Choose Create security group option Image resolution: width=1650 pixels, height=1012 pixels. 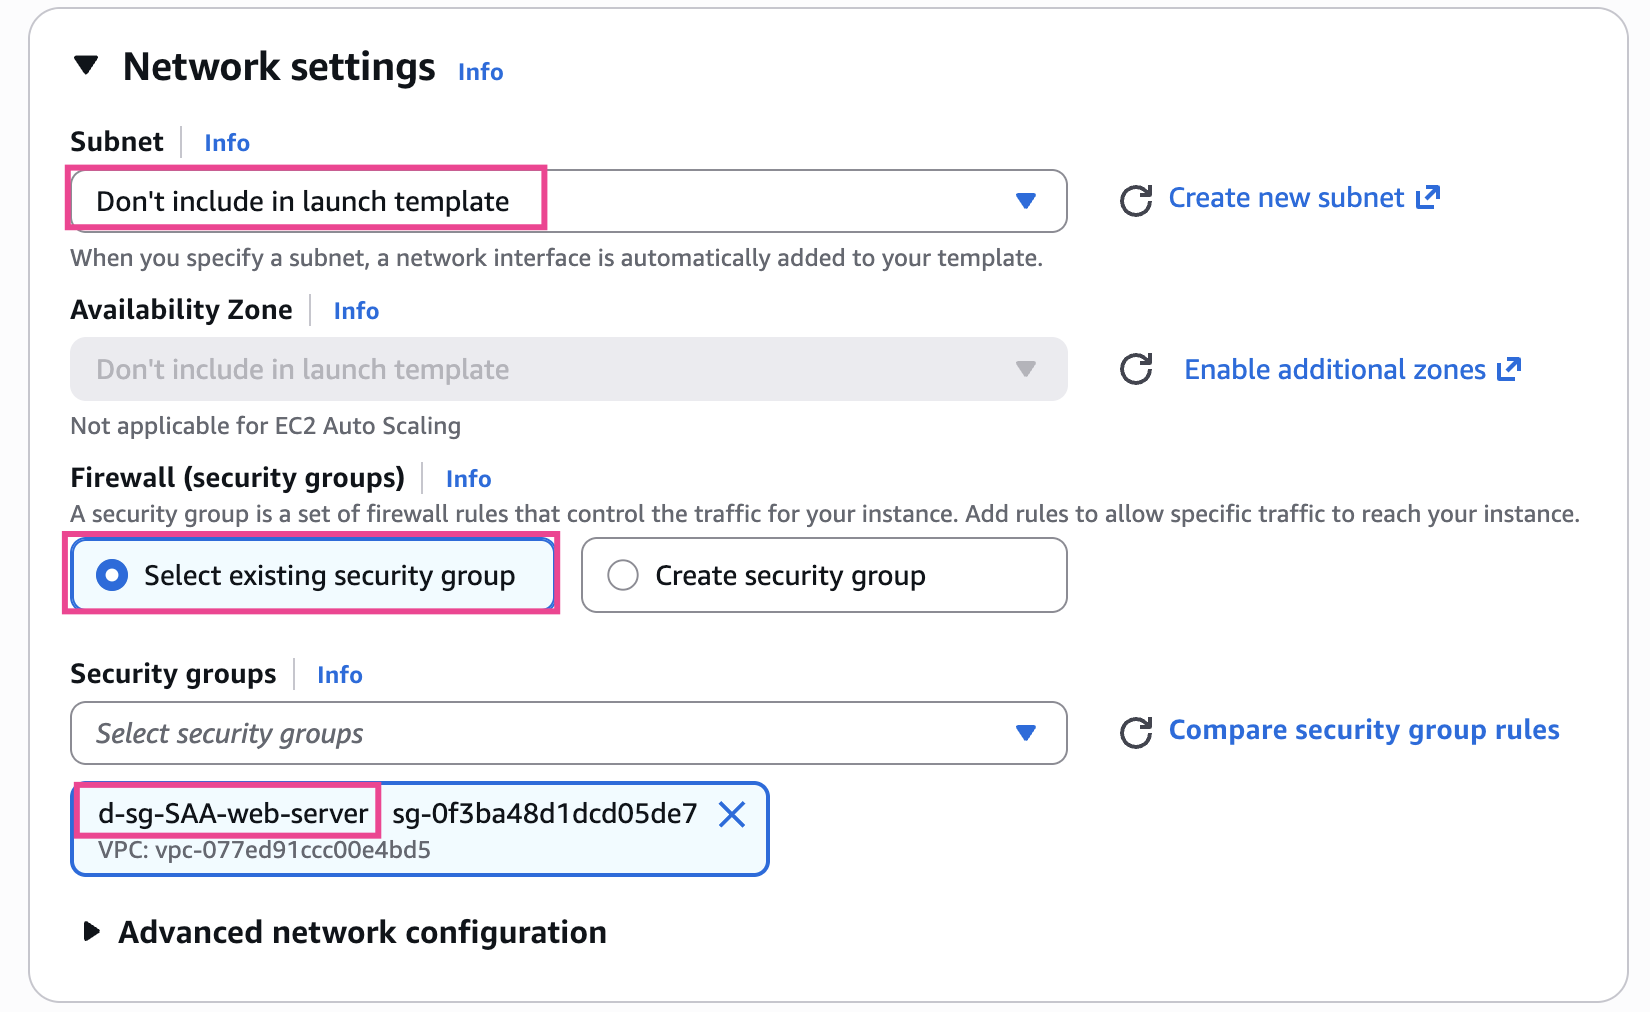(x=623, y=575)
